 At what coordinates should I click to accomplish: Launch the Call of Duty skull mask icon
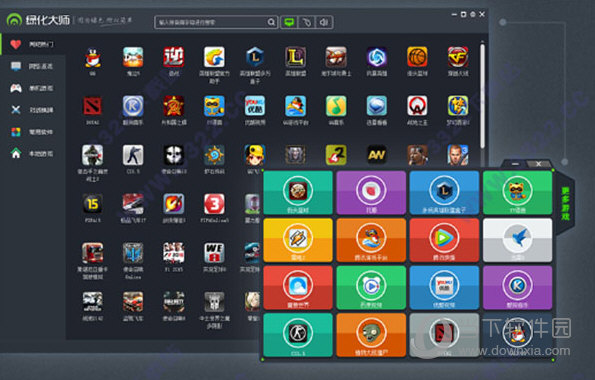click(174, 155)
